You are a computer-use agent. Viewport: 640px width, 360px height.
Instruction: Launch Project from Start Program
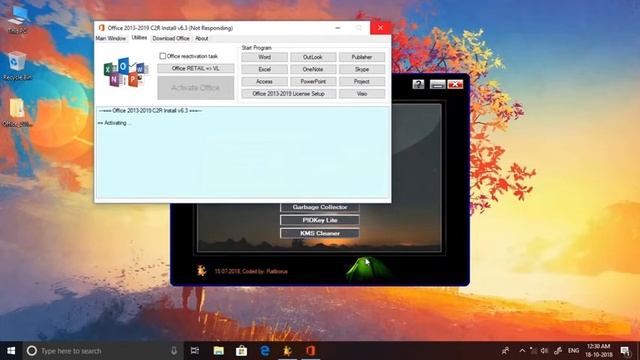[362, 82]
